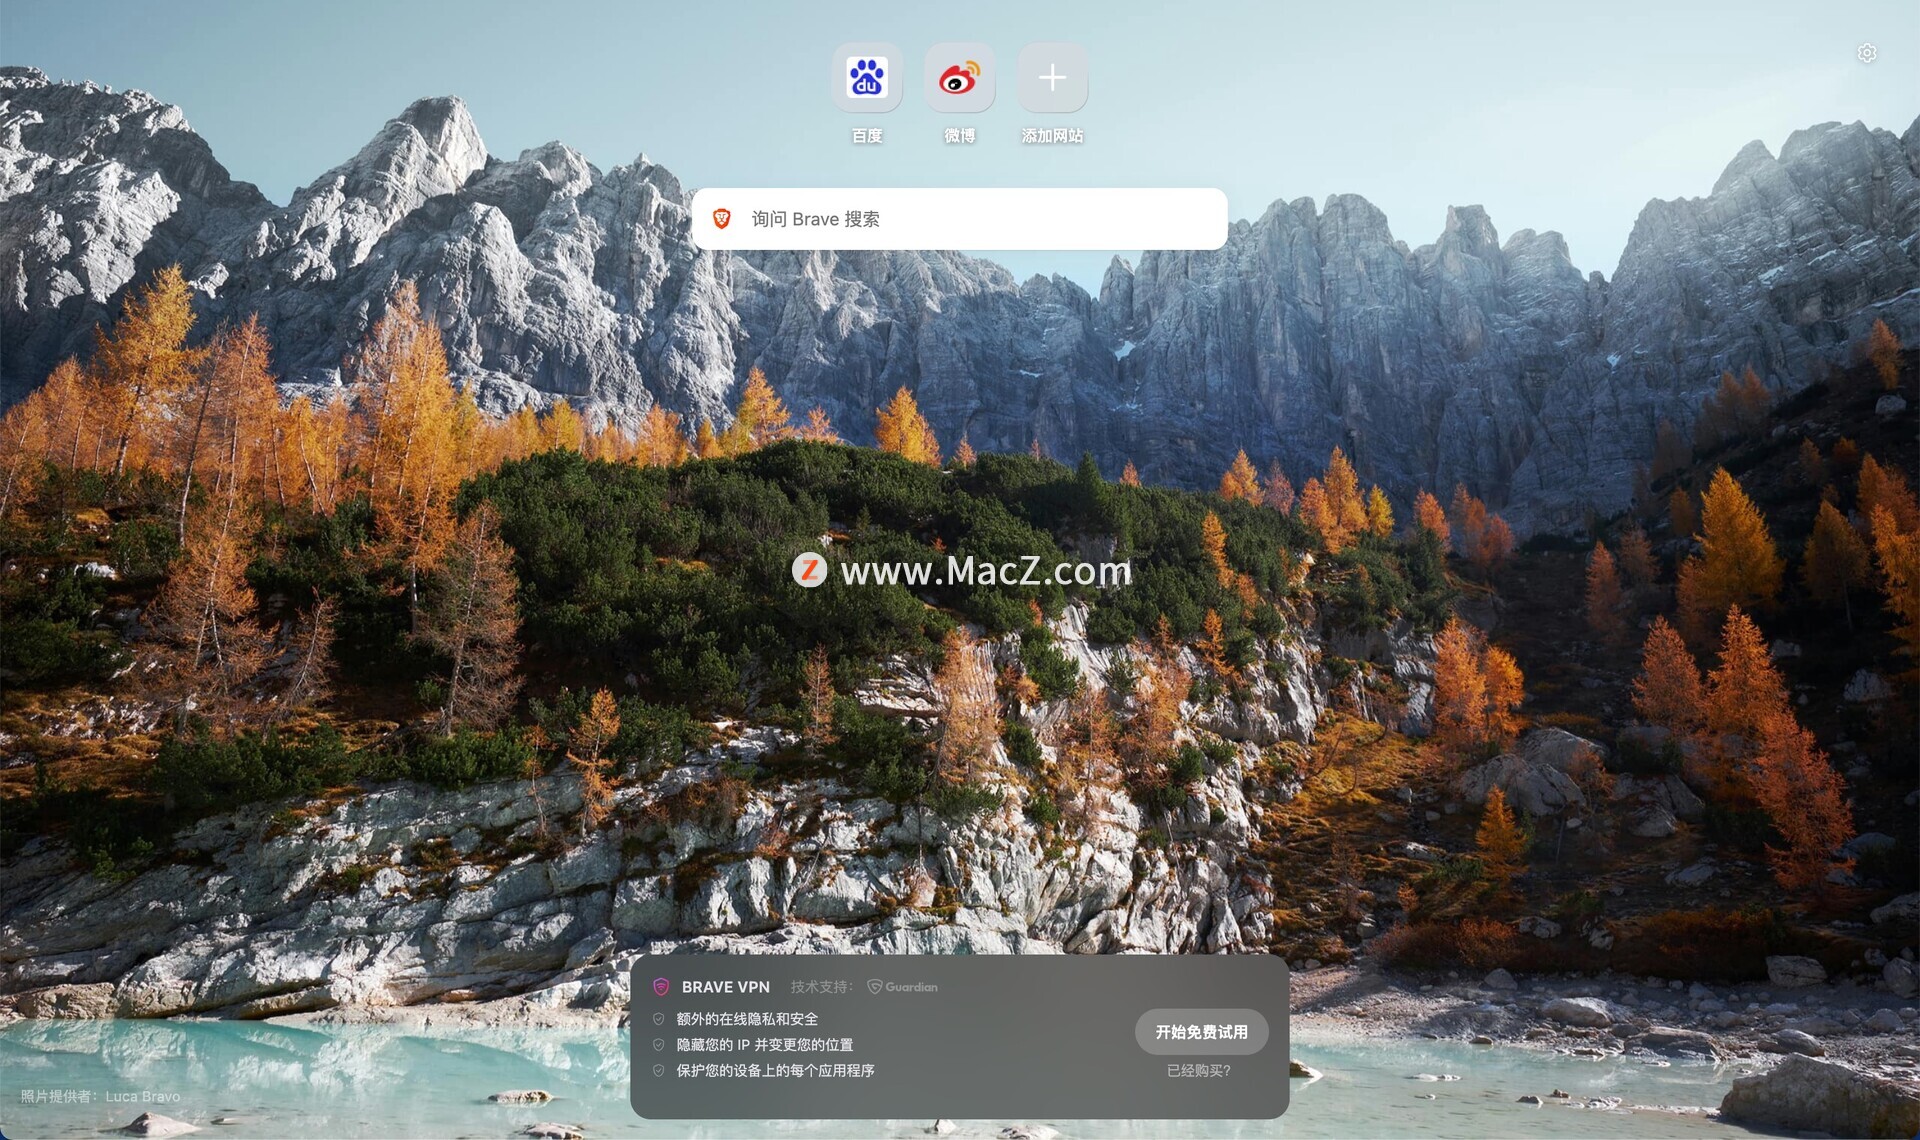This screenshot has height=1140, width=1920.
Task: Click the 隐藏您的 IP 并变更您的位置 text
Action: pyautogui.click(x=764, y=1045)
